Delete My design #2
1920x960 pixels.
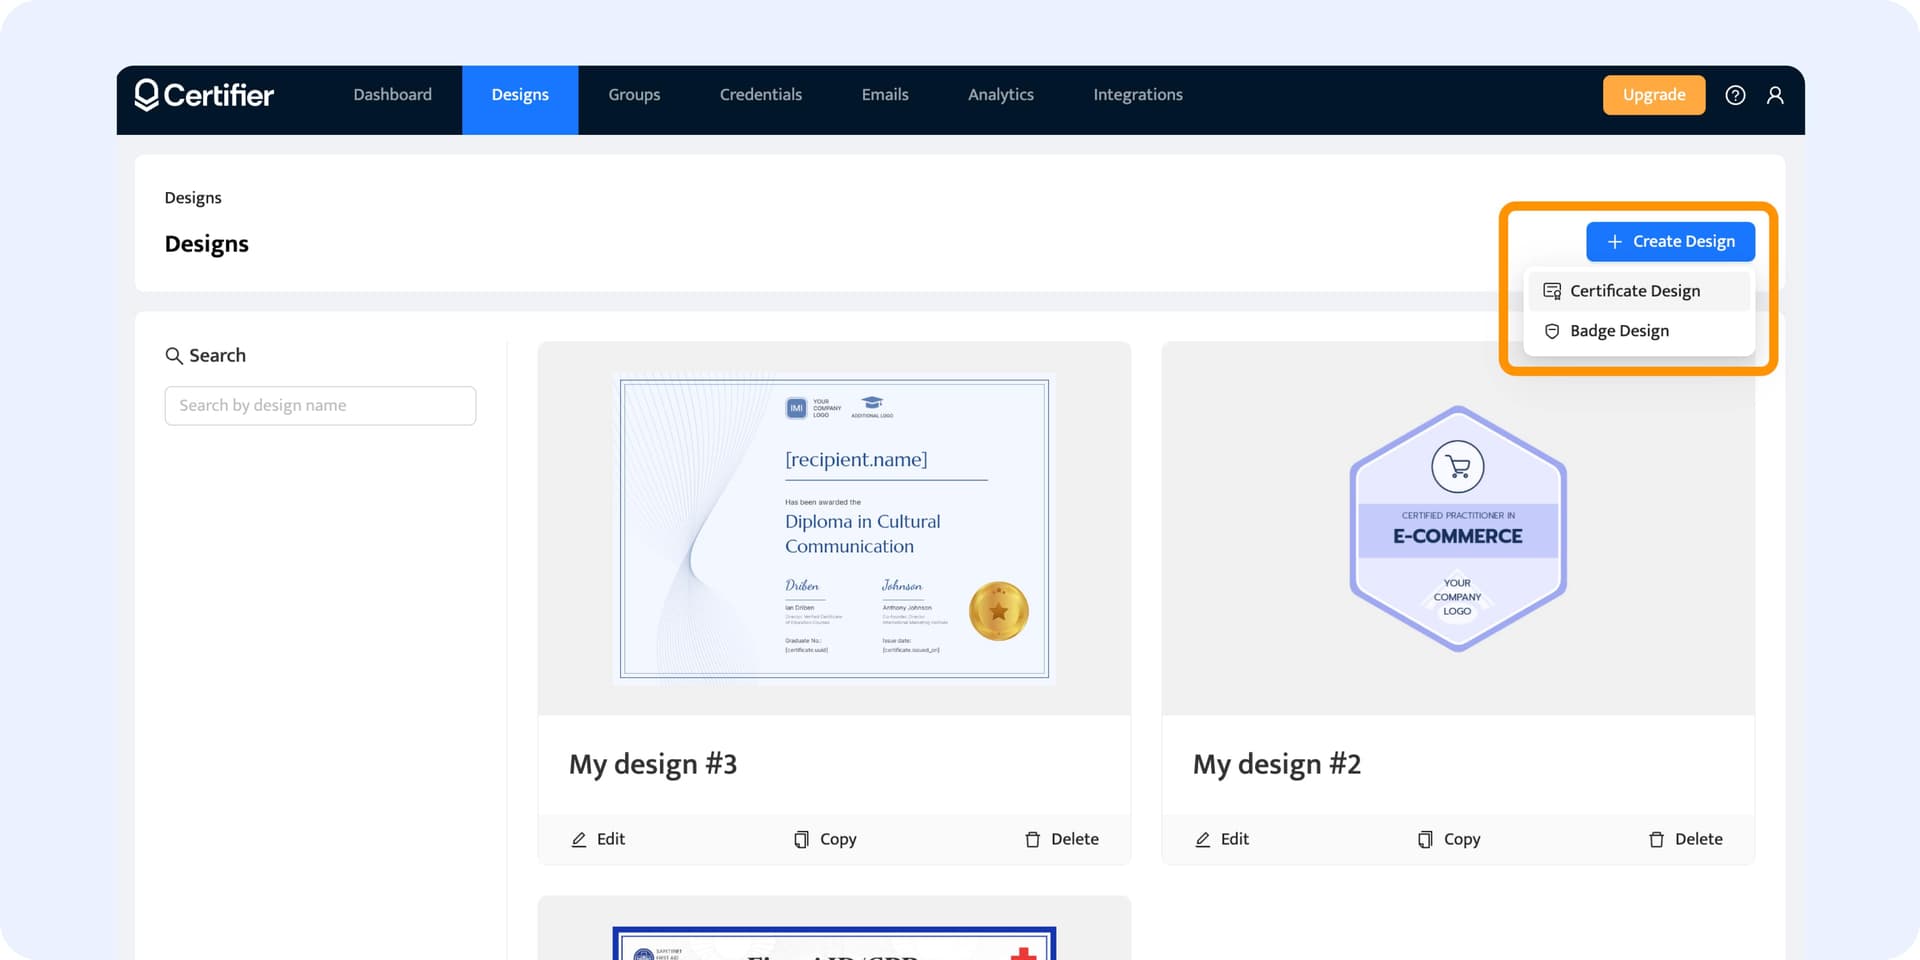point(1685,839)
